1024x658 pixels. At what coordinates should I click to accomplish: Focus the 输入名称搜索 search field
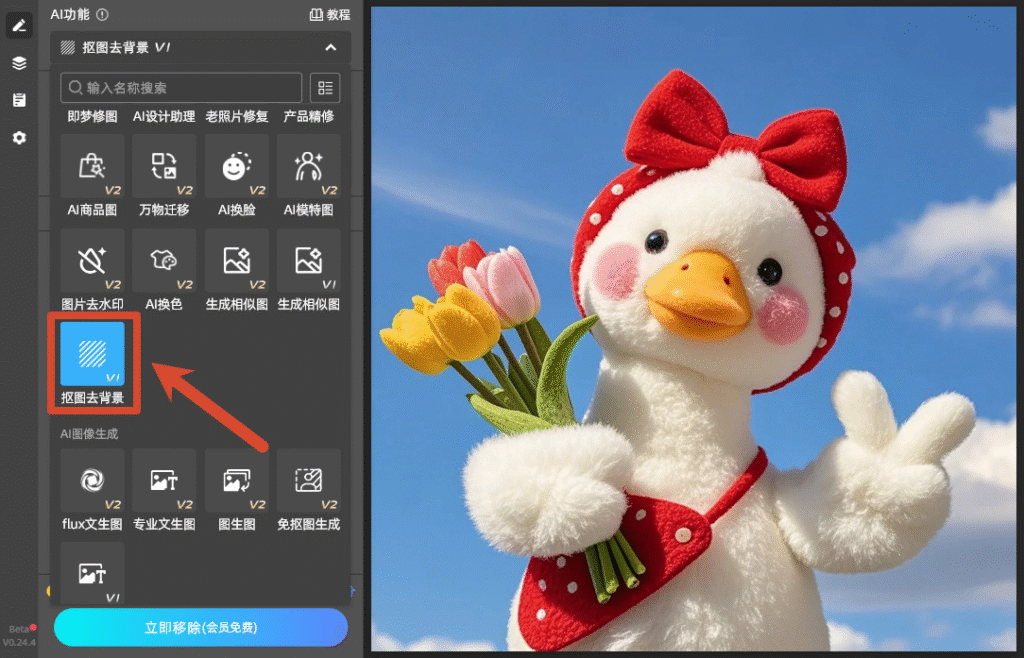click(x=181, y=87)
